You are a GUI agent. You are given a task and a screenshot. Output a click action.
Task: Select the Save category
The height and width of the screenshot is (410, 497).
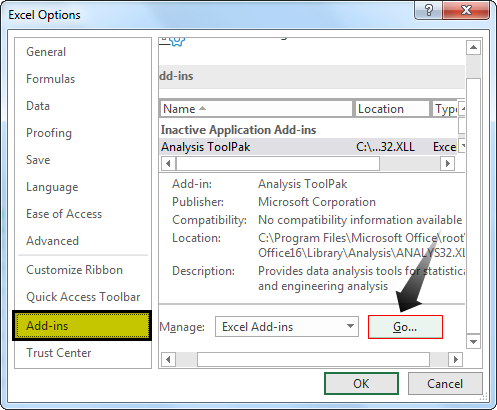(38, 160)
